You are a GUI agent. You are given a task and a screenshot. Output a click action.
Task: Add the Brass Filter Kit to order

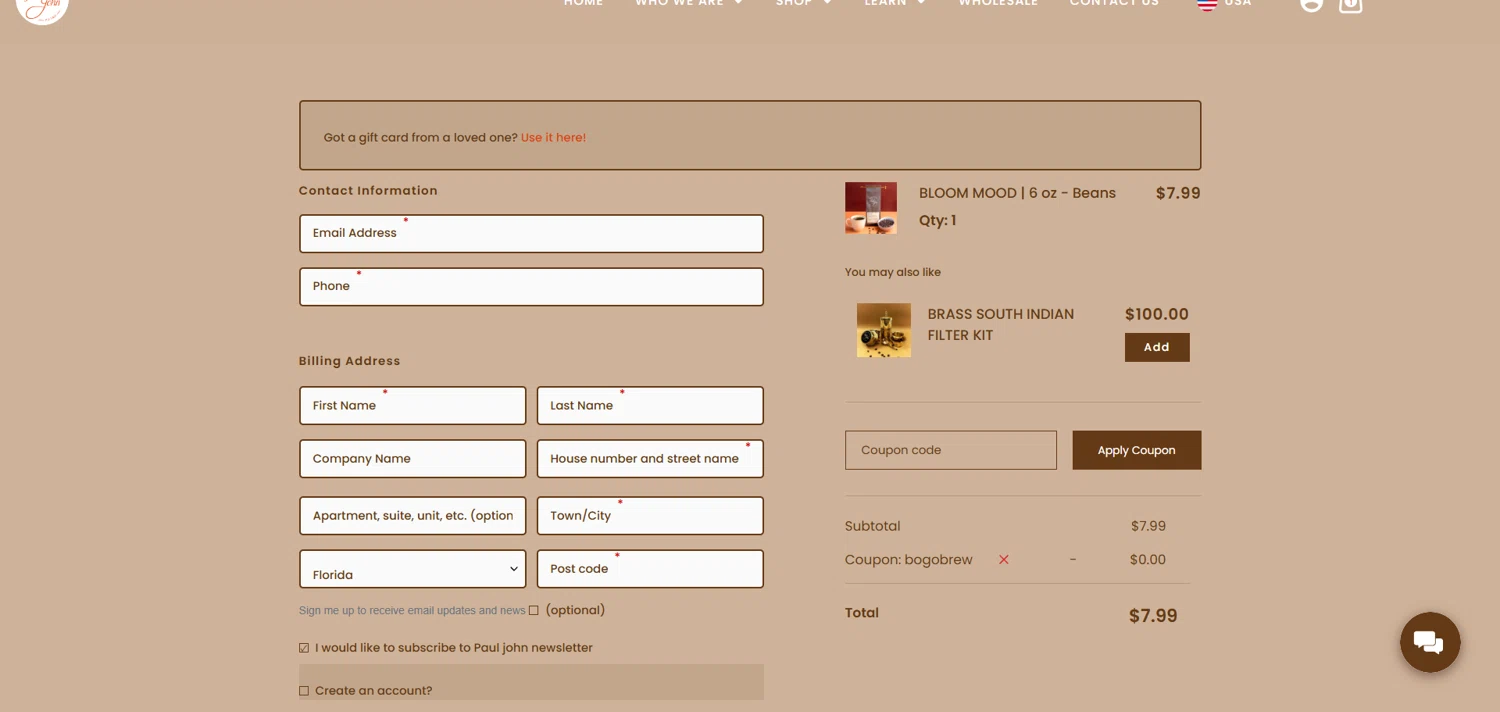(x=1157, y=347)
